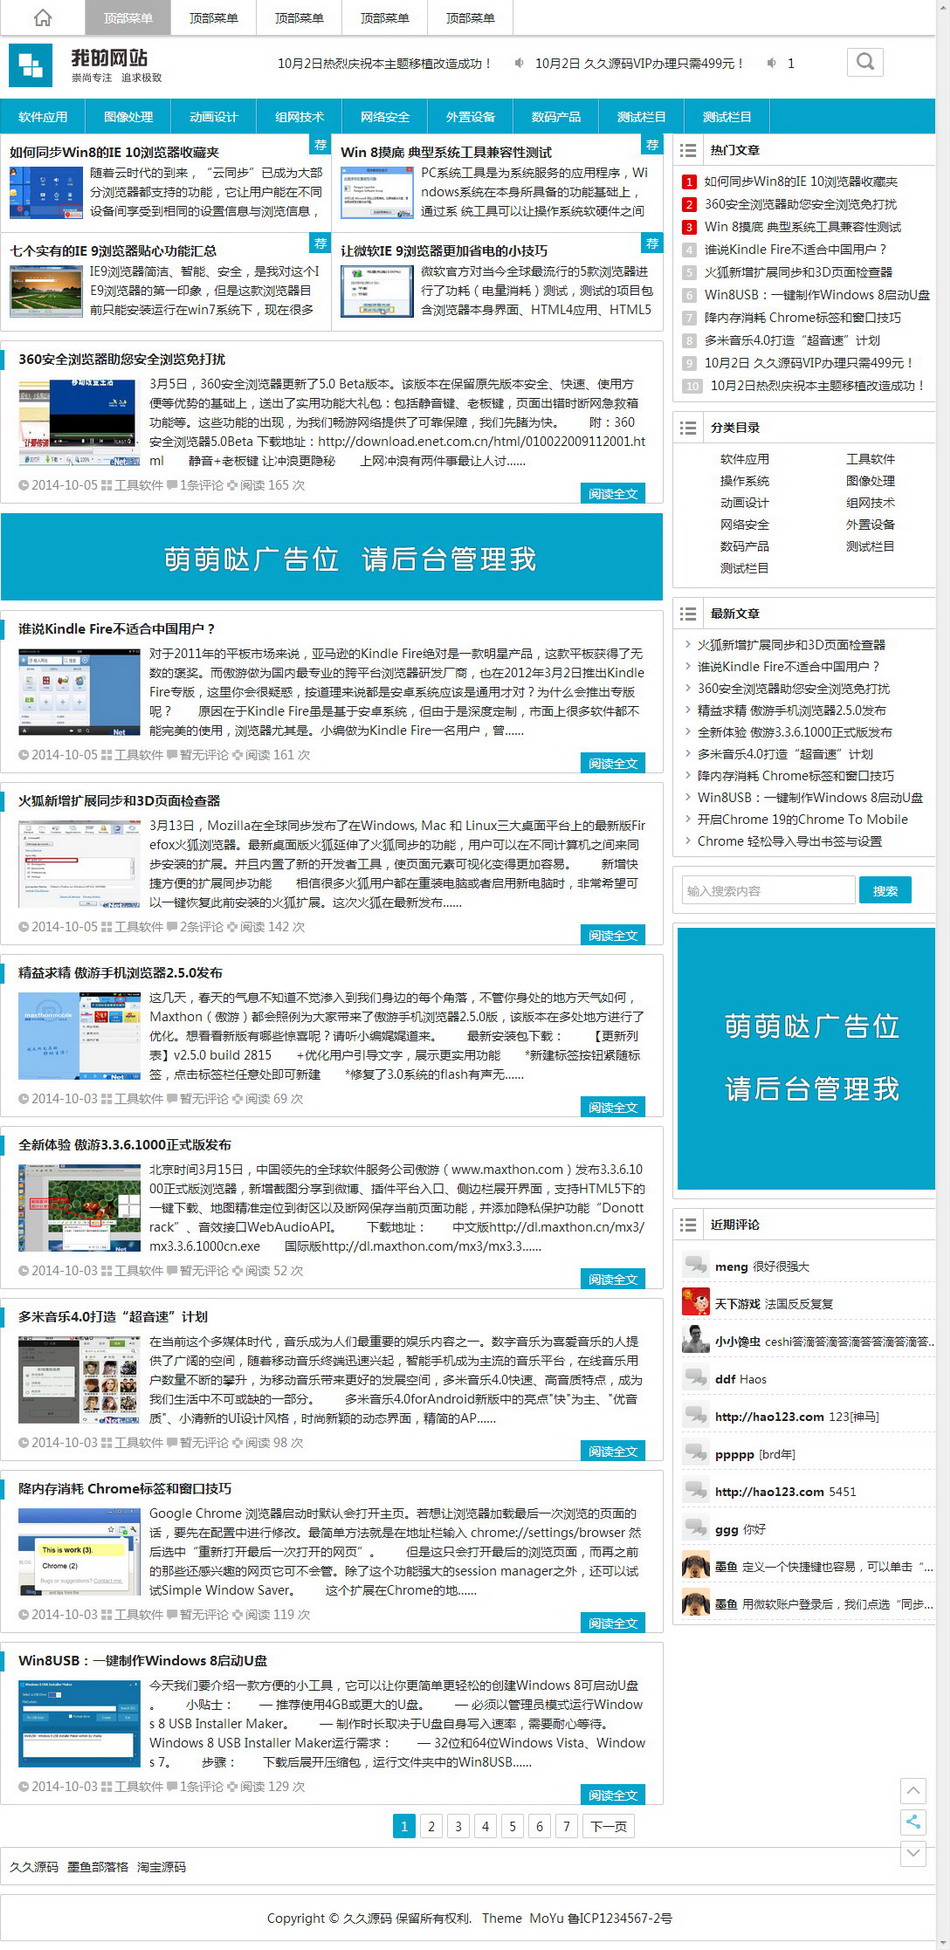Open 多米音乐4.0打造“超音速”计划 in 热门文章
Image resolution: width=950 pixels, height=1950 pixels.
tap(792, 340)
